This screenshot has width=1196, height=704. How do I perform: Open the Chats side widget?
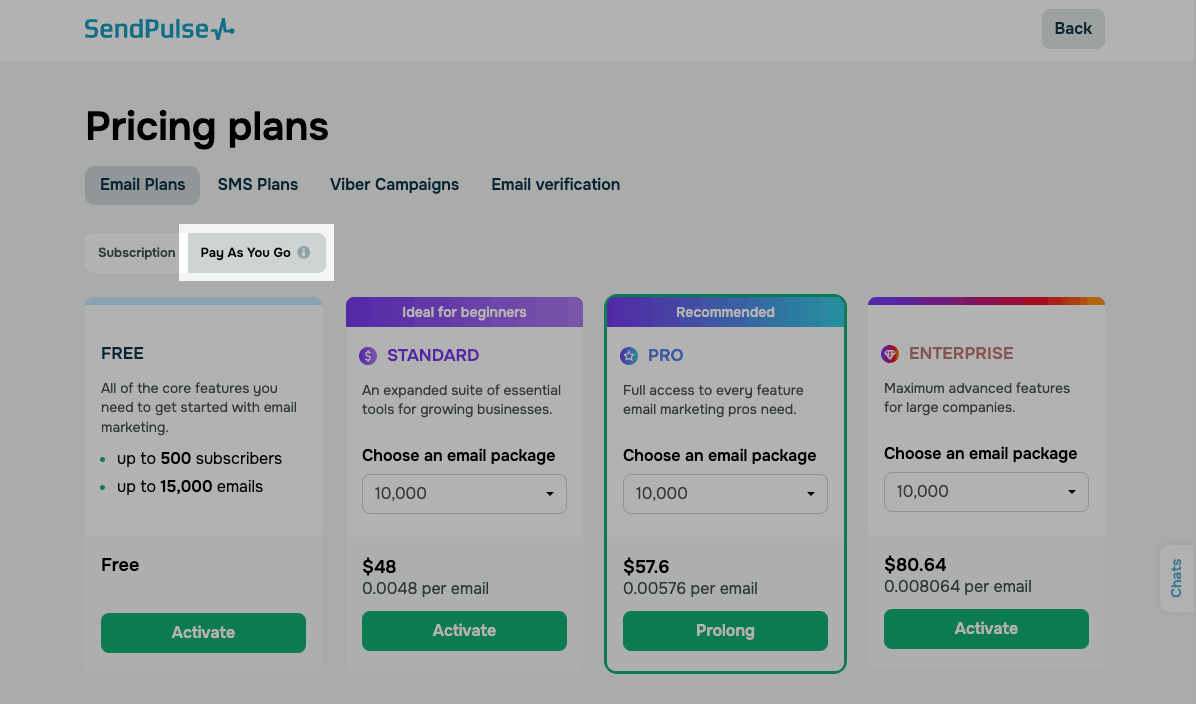pyautogui.click(x=1176, y=578)
